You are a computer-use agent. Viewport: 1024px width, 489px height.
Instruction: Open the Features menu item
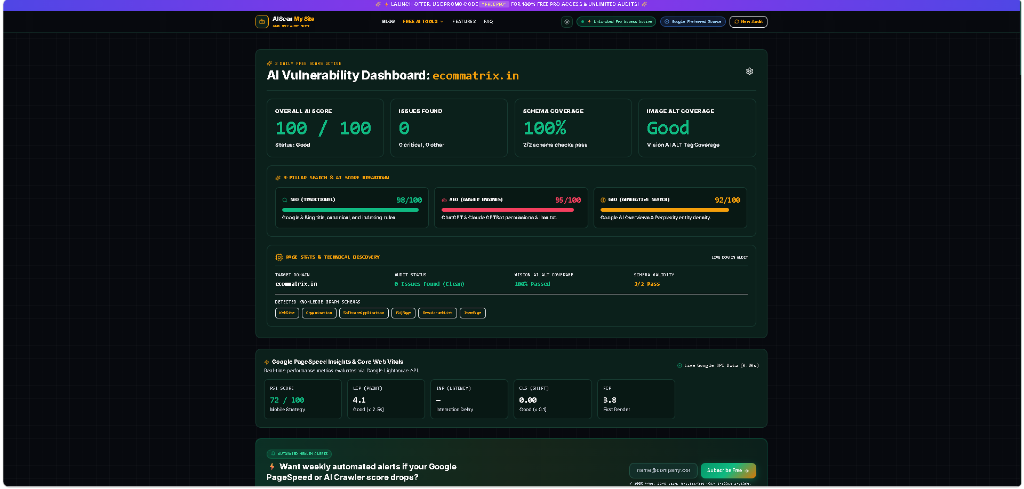[x=464, y=22]
